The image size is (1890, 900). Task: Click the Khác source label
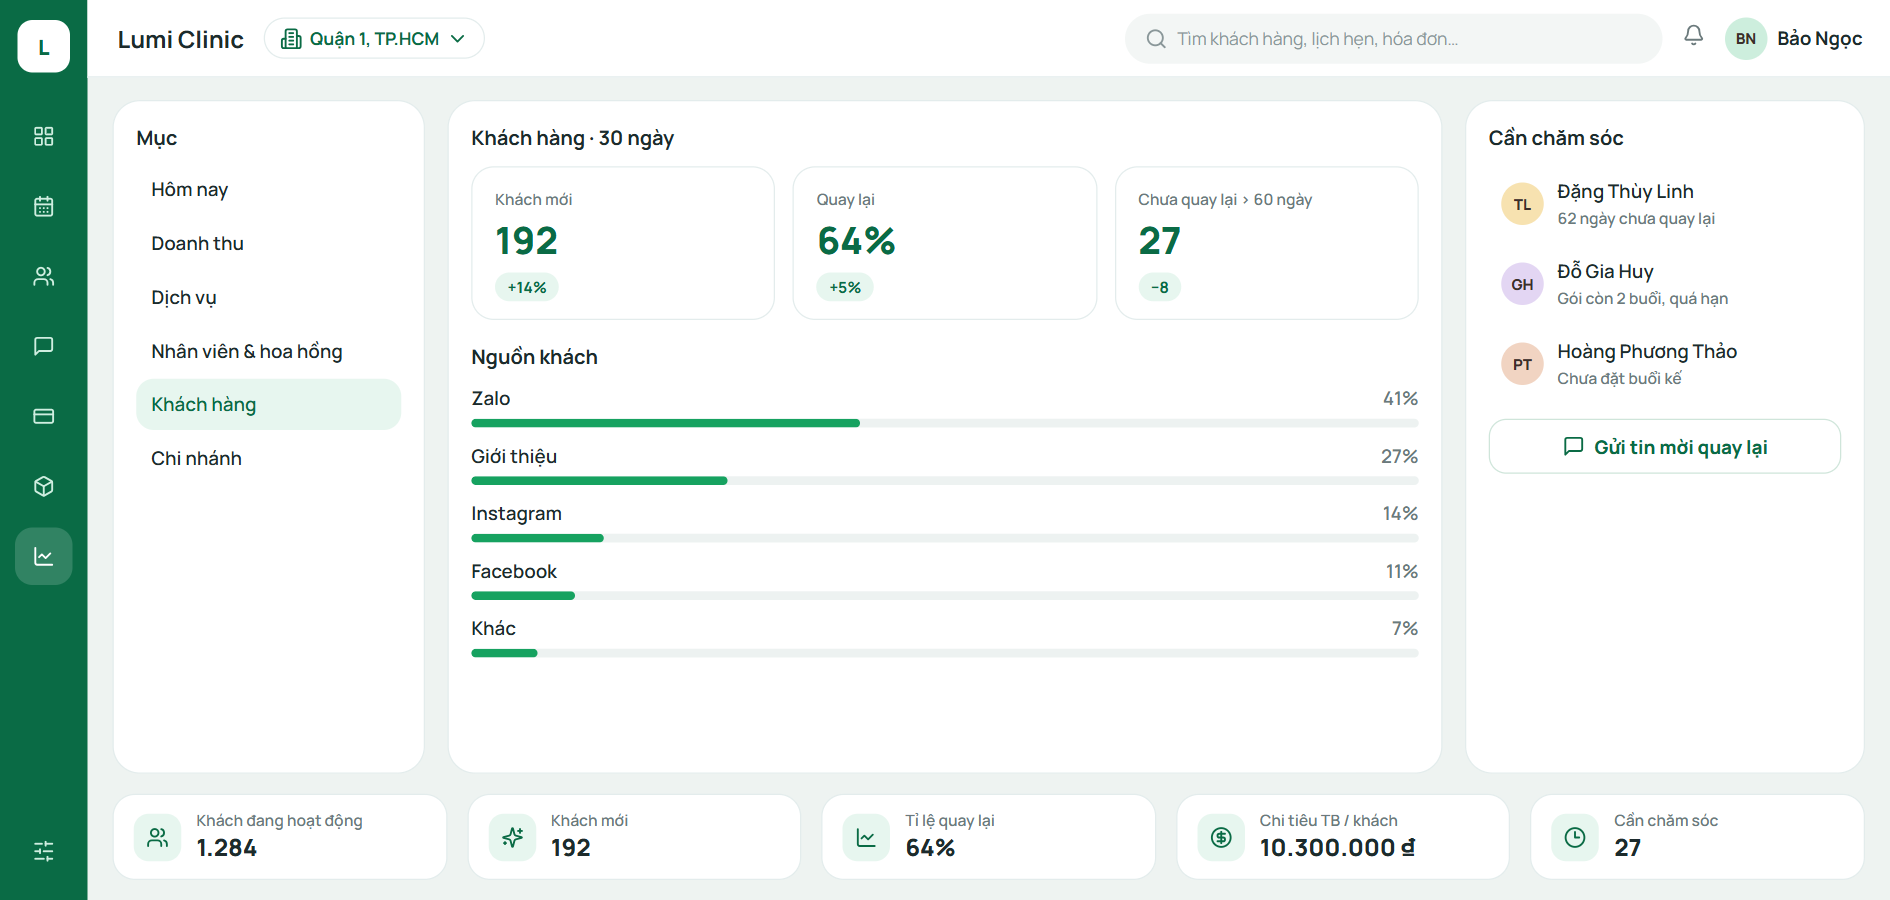[x=494, y=629]
